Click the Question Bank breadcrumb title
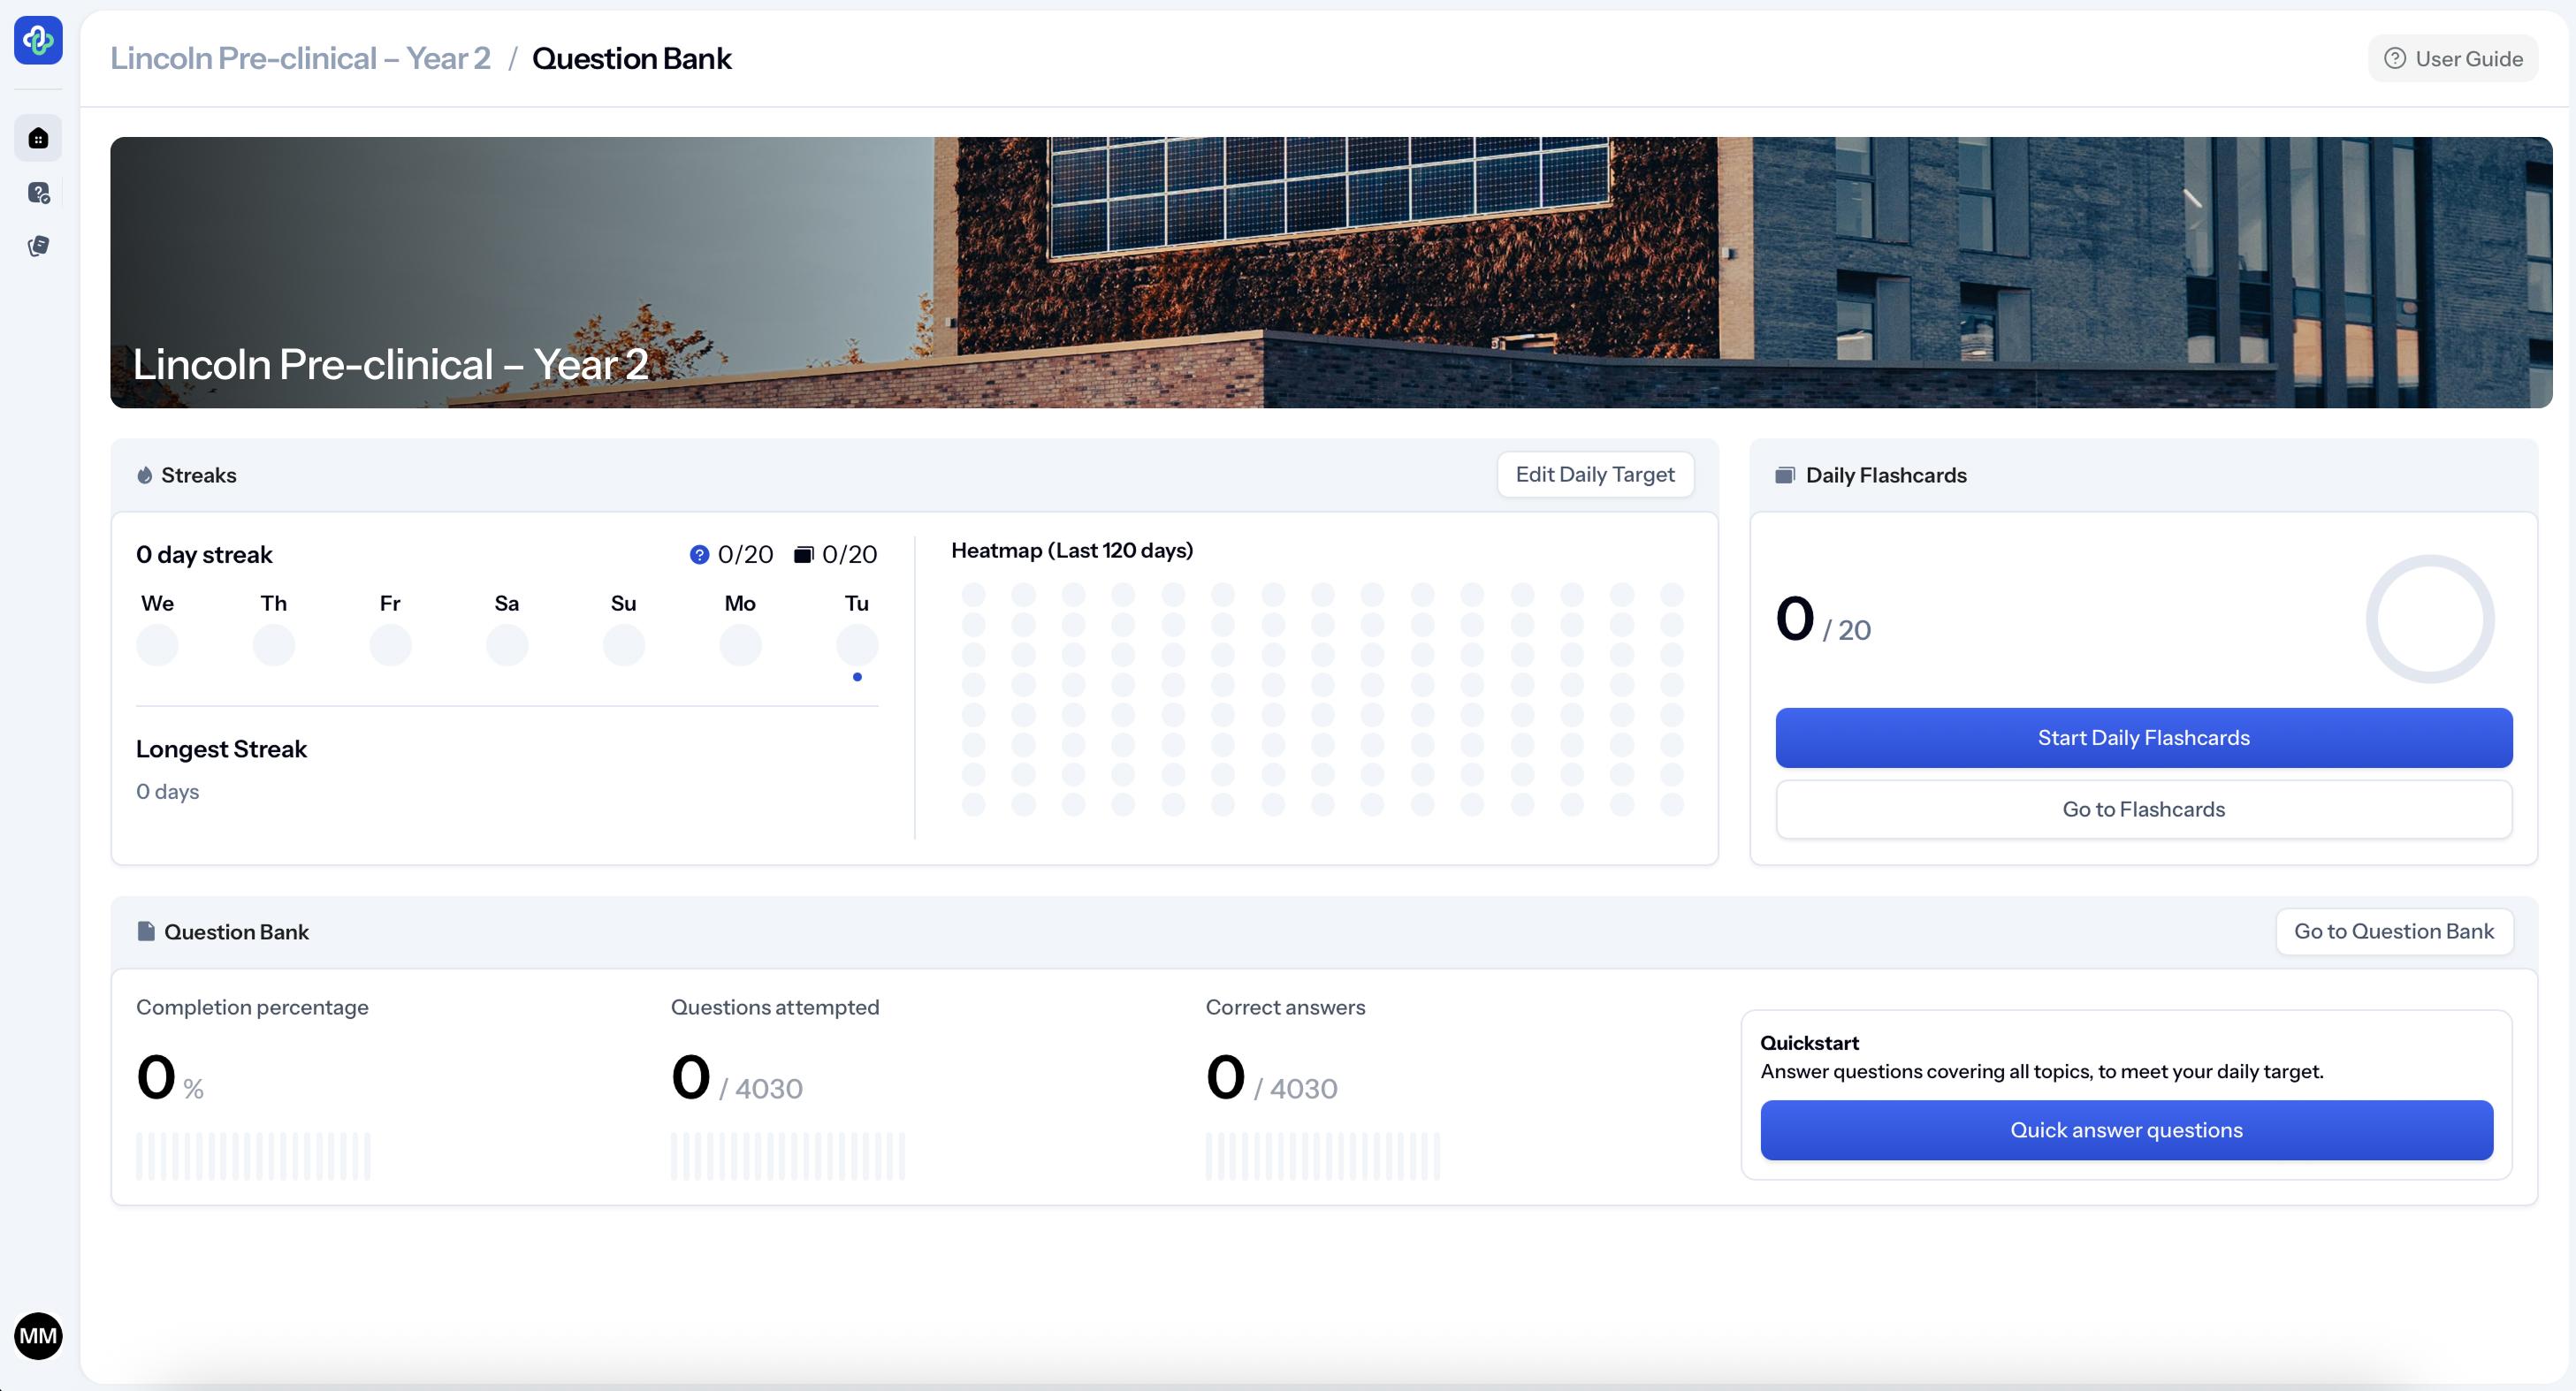This screenshot has width=2576, height=1391. click(x=631, y=59)
